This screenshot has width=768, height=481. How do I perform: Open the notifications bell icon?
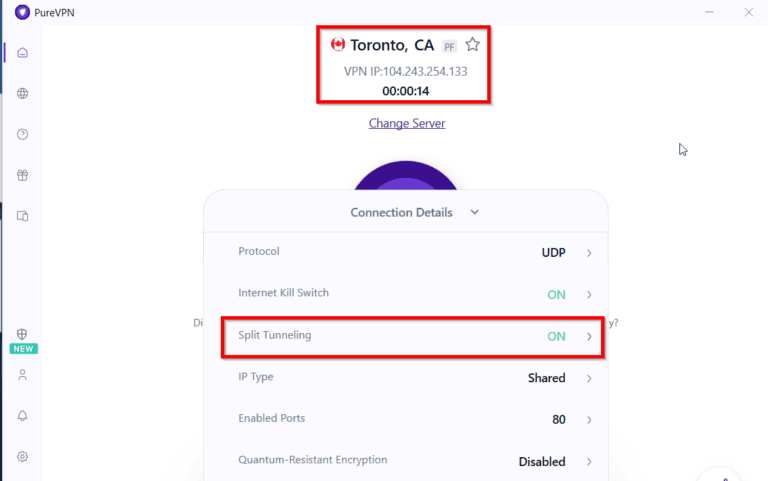click(22, 415)
